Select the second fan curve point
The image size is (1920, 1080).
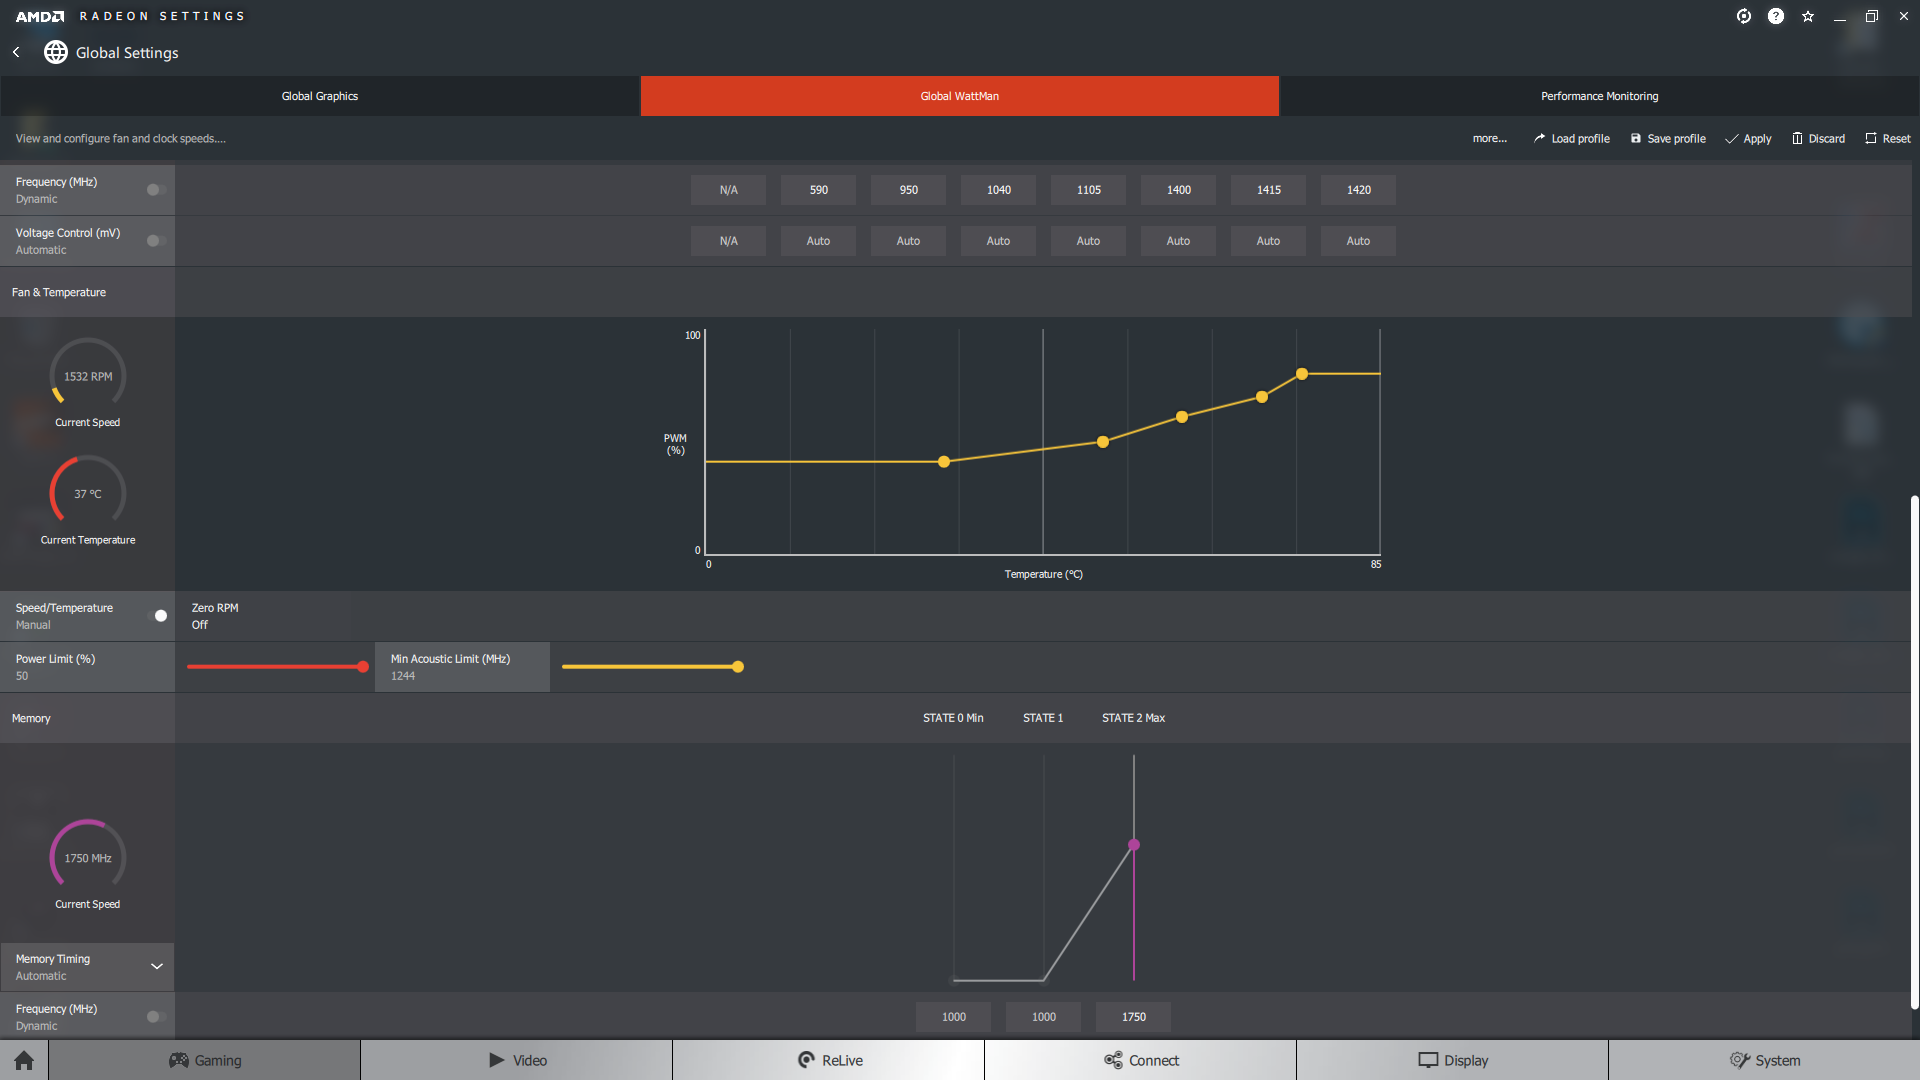[1103, 442]
